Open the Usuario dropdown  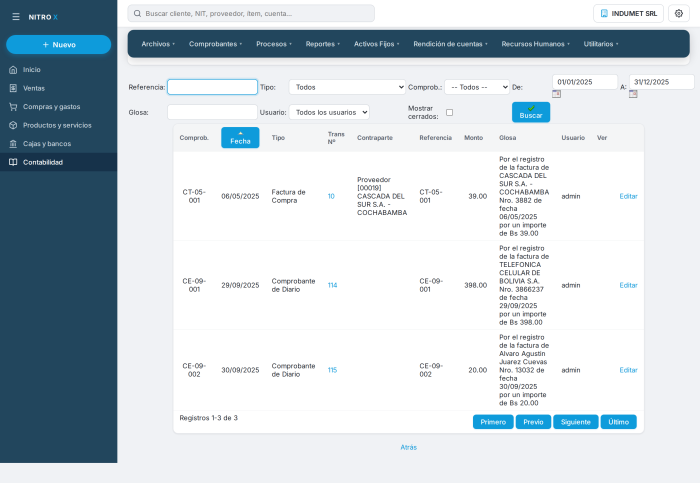click(x=329, y=112)
